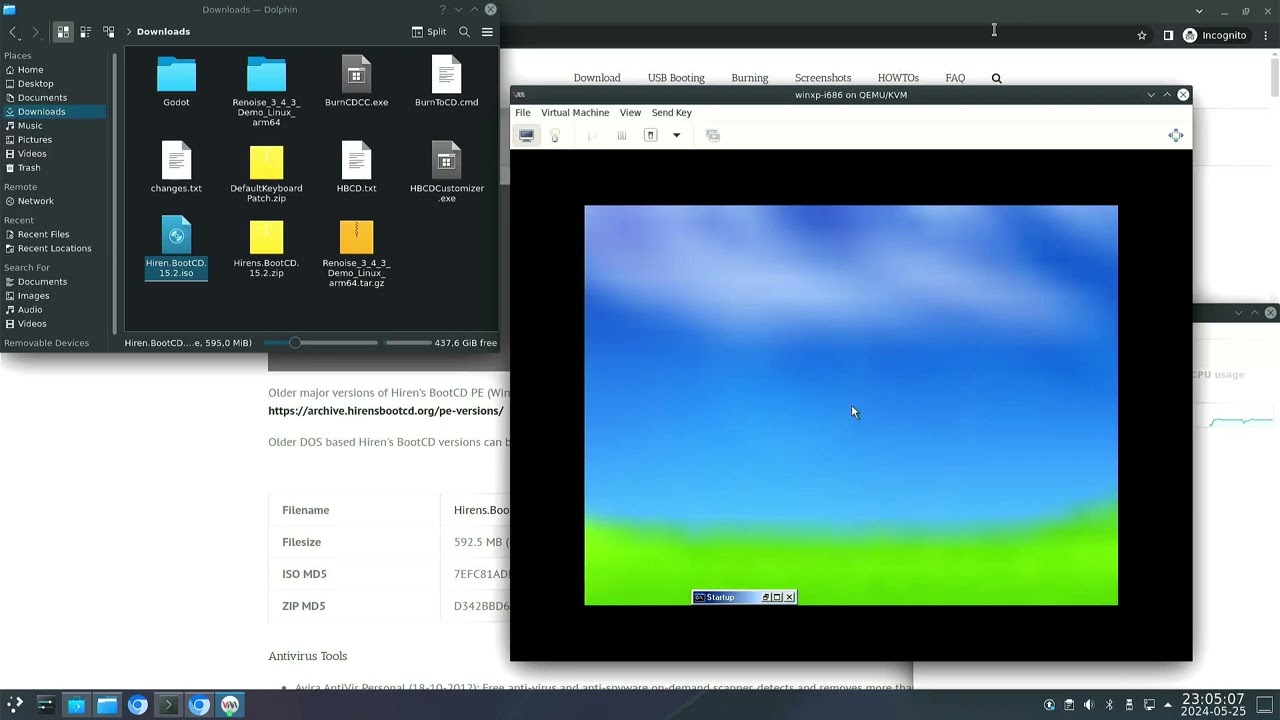Open the website search magnifier icon
Viewport: 1280px width, 720px height.
click(996, 78)
